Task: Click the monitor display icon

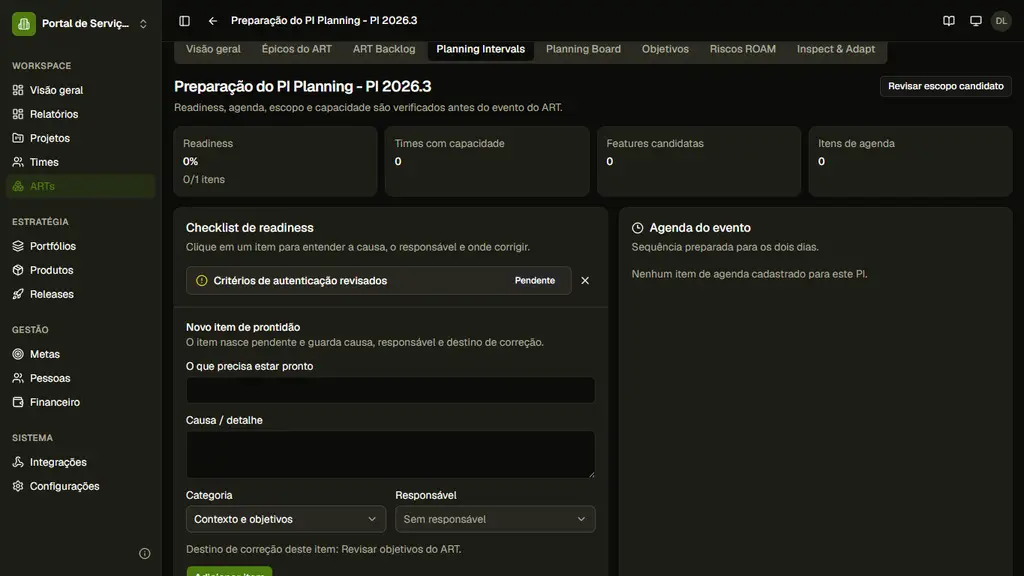Action: [x=976, y=21]
